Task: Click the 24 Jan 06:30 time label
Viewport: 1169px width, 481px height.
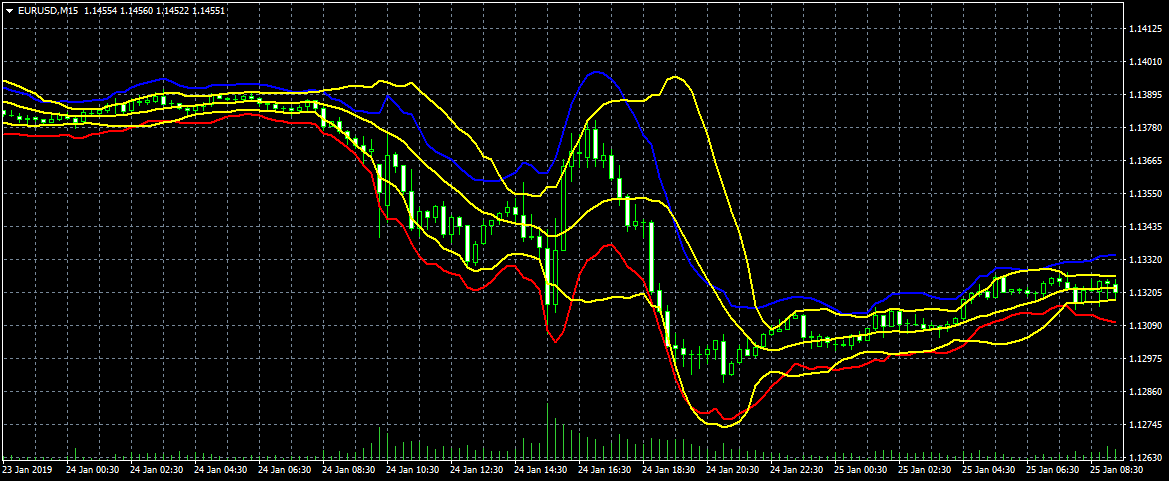Action: pyautogui.click(x=285, y=471)
